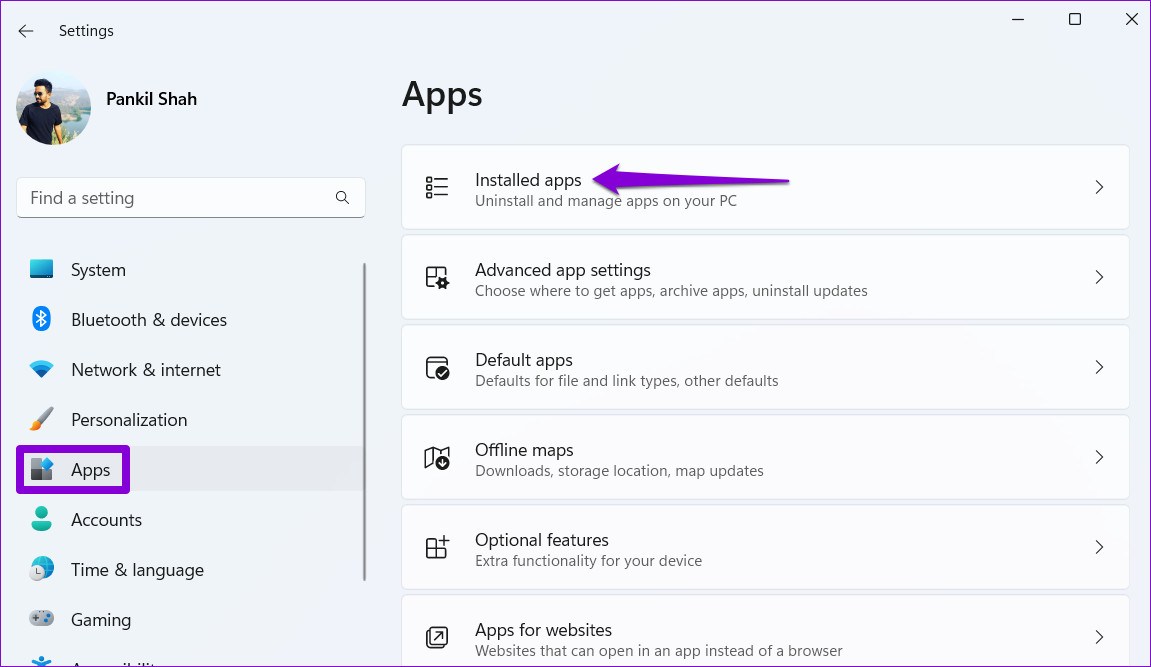Open Gaming settings from the sidebar
1151x667 pixels.
coord(100,619)
